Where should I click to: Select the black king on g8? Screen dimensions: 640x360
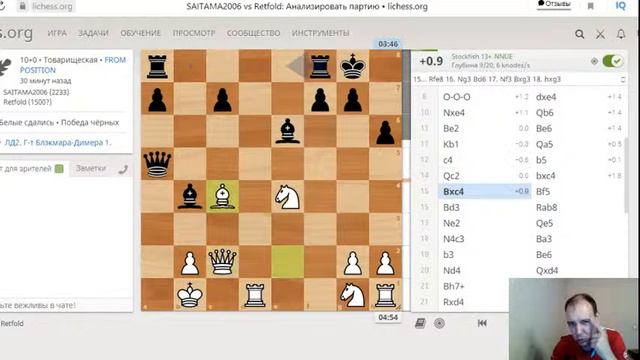coord(353,66)
